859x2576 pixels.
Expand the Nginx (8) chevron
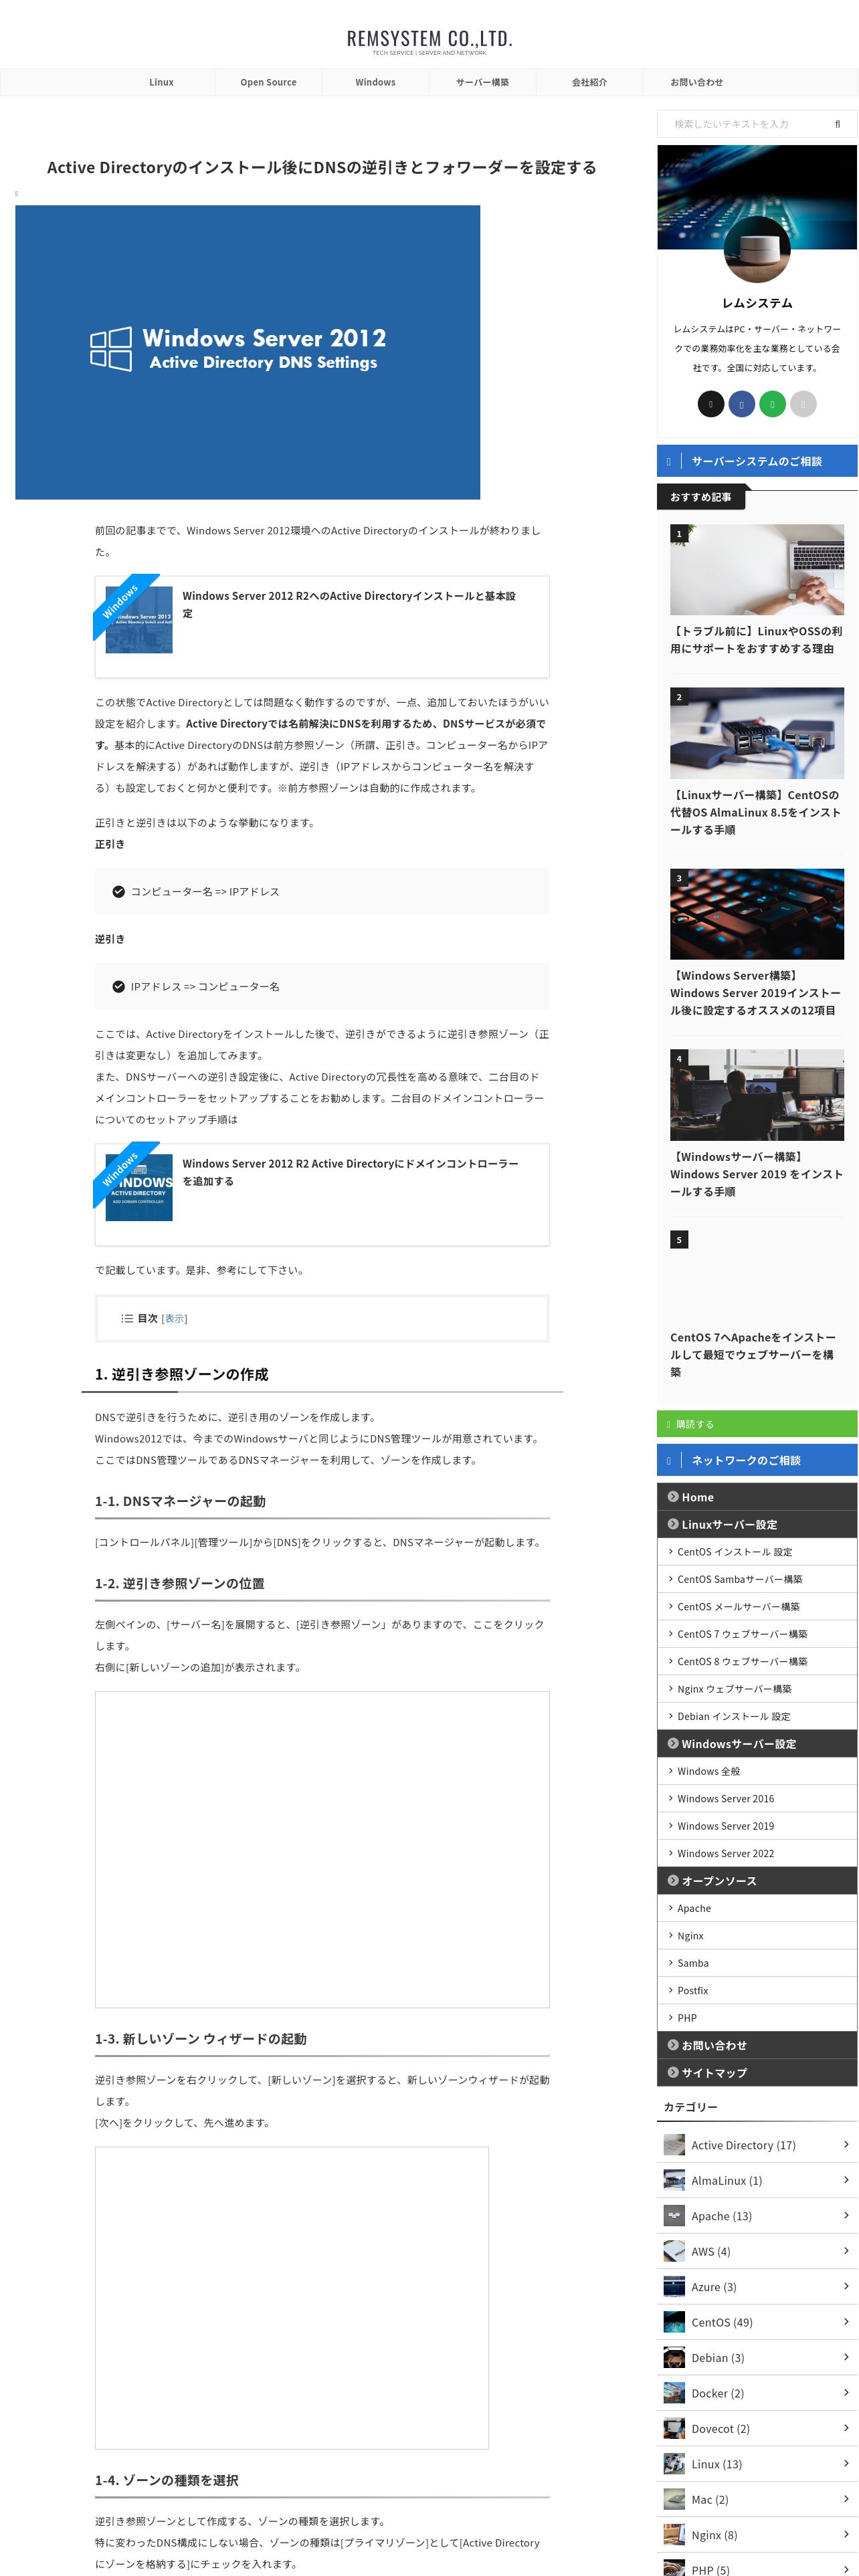[x=846, y=2535]
